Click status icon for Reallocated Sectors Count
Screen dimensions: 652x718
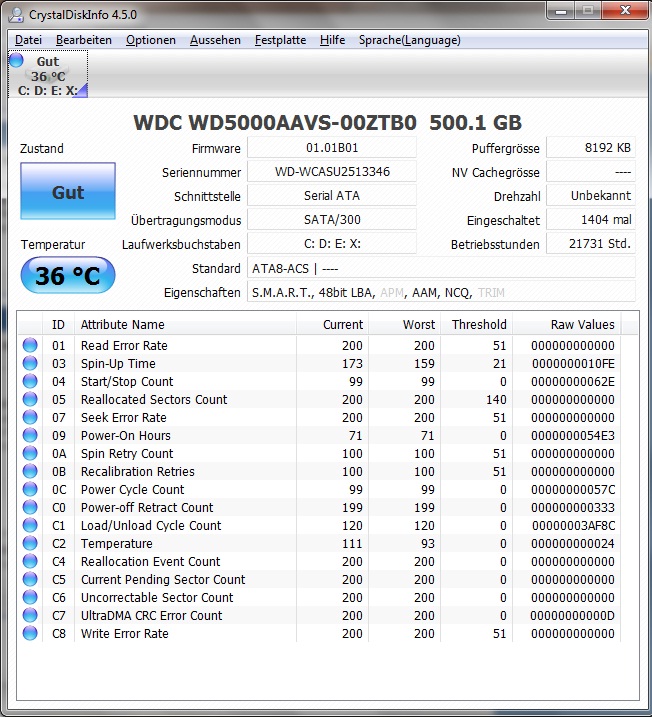[30, 399]
